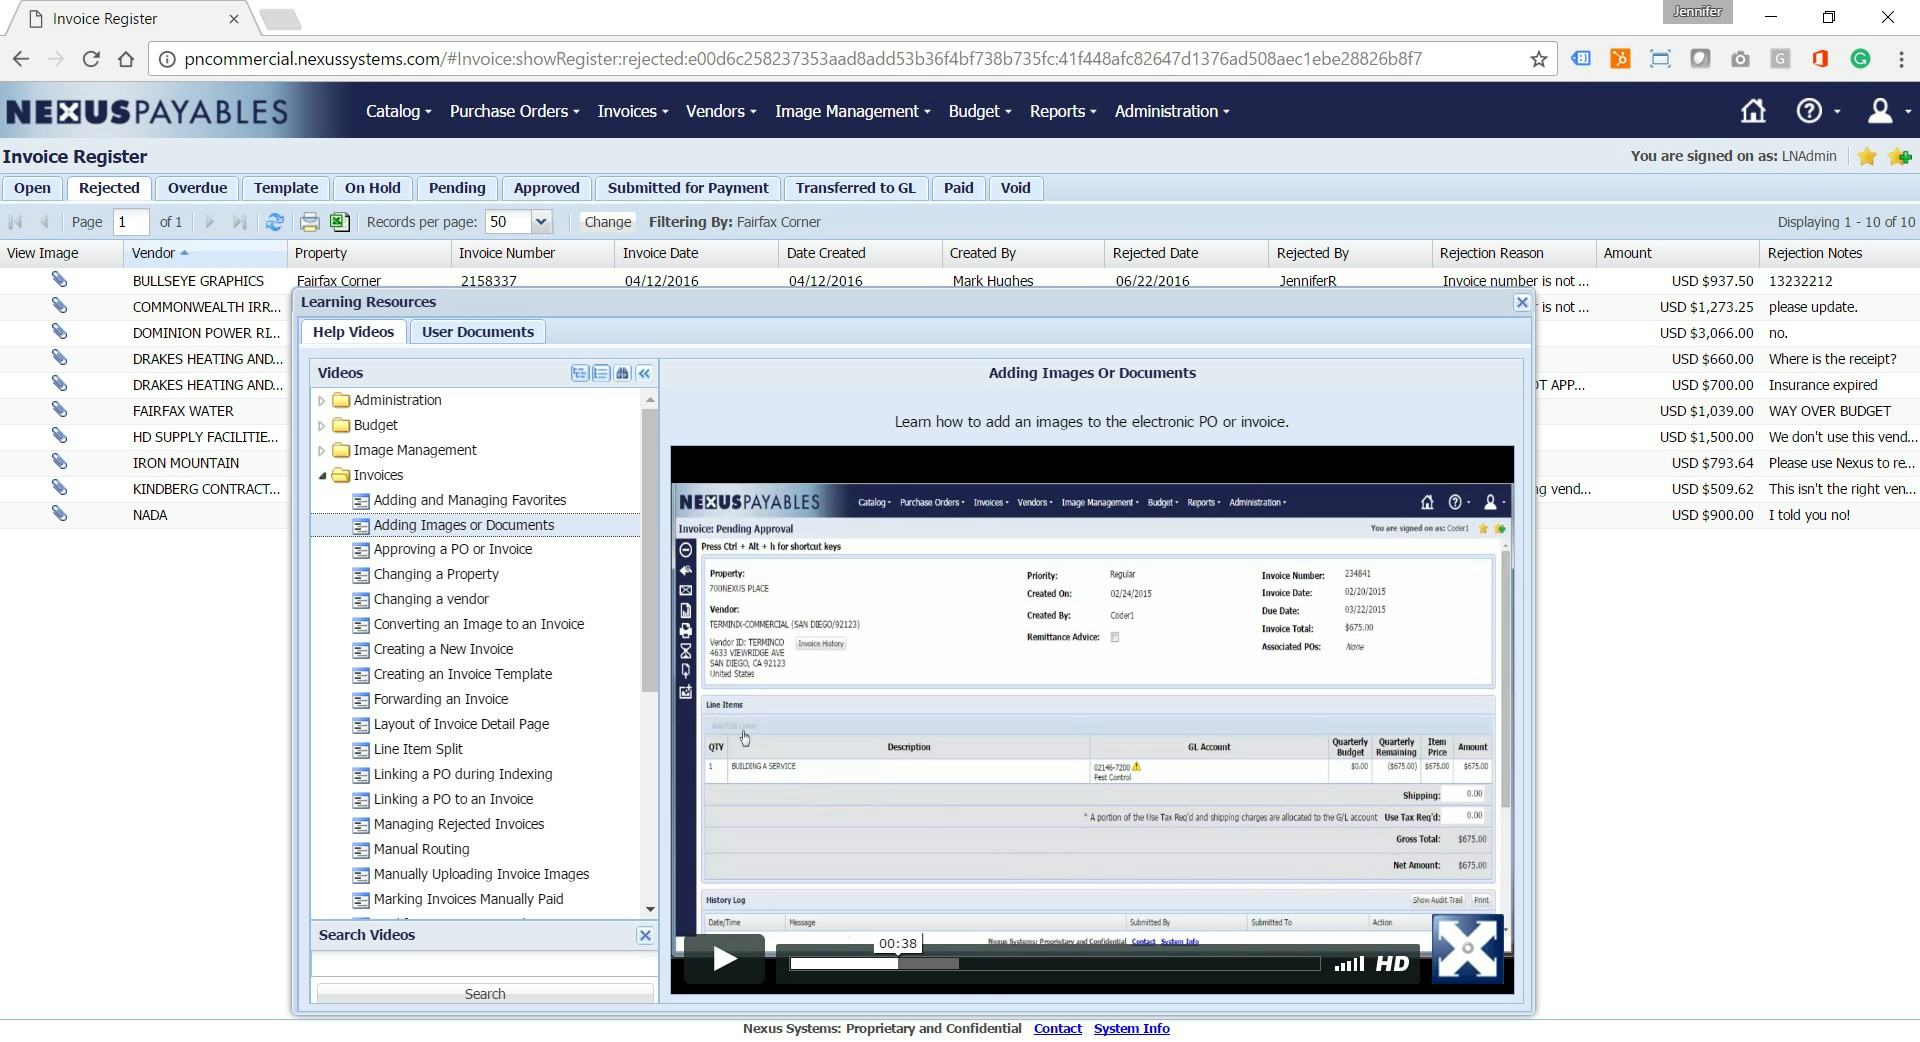Image resolution: width=1920 pixels, height=1042 pixels.
Task: Click the page number input field
Action: point(131,222)
